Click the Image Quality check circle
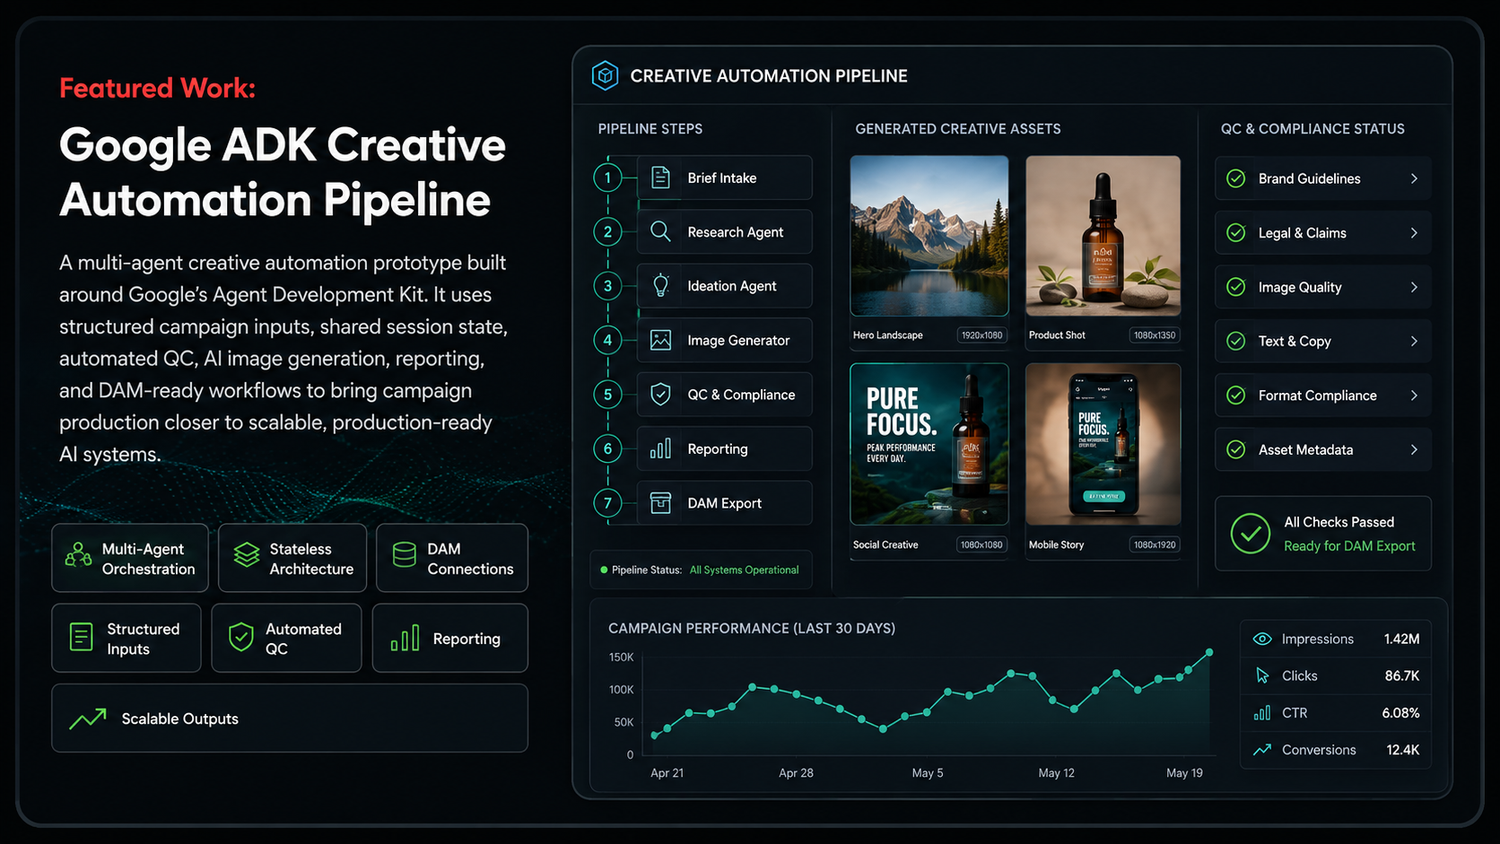The image size is (1500, 844). pos(1236,287)
